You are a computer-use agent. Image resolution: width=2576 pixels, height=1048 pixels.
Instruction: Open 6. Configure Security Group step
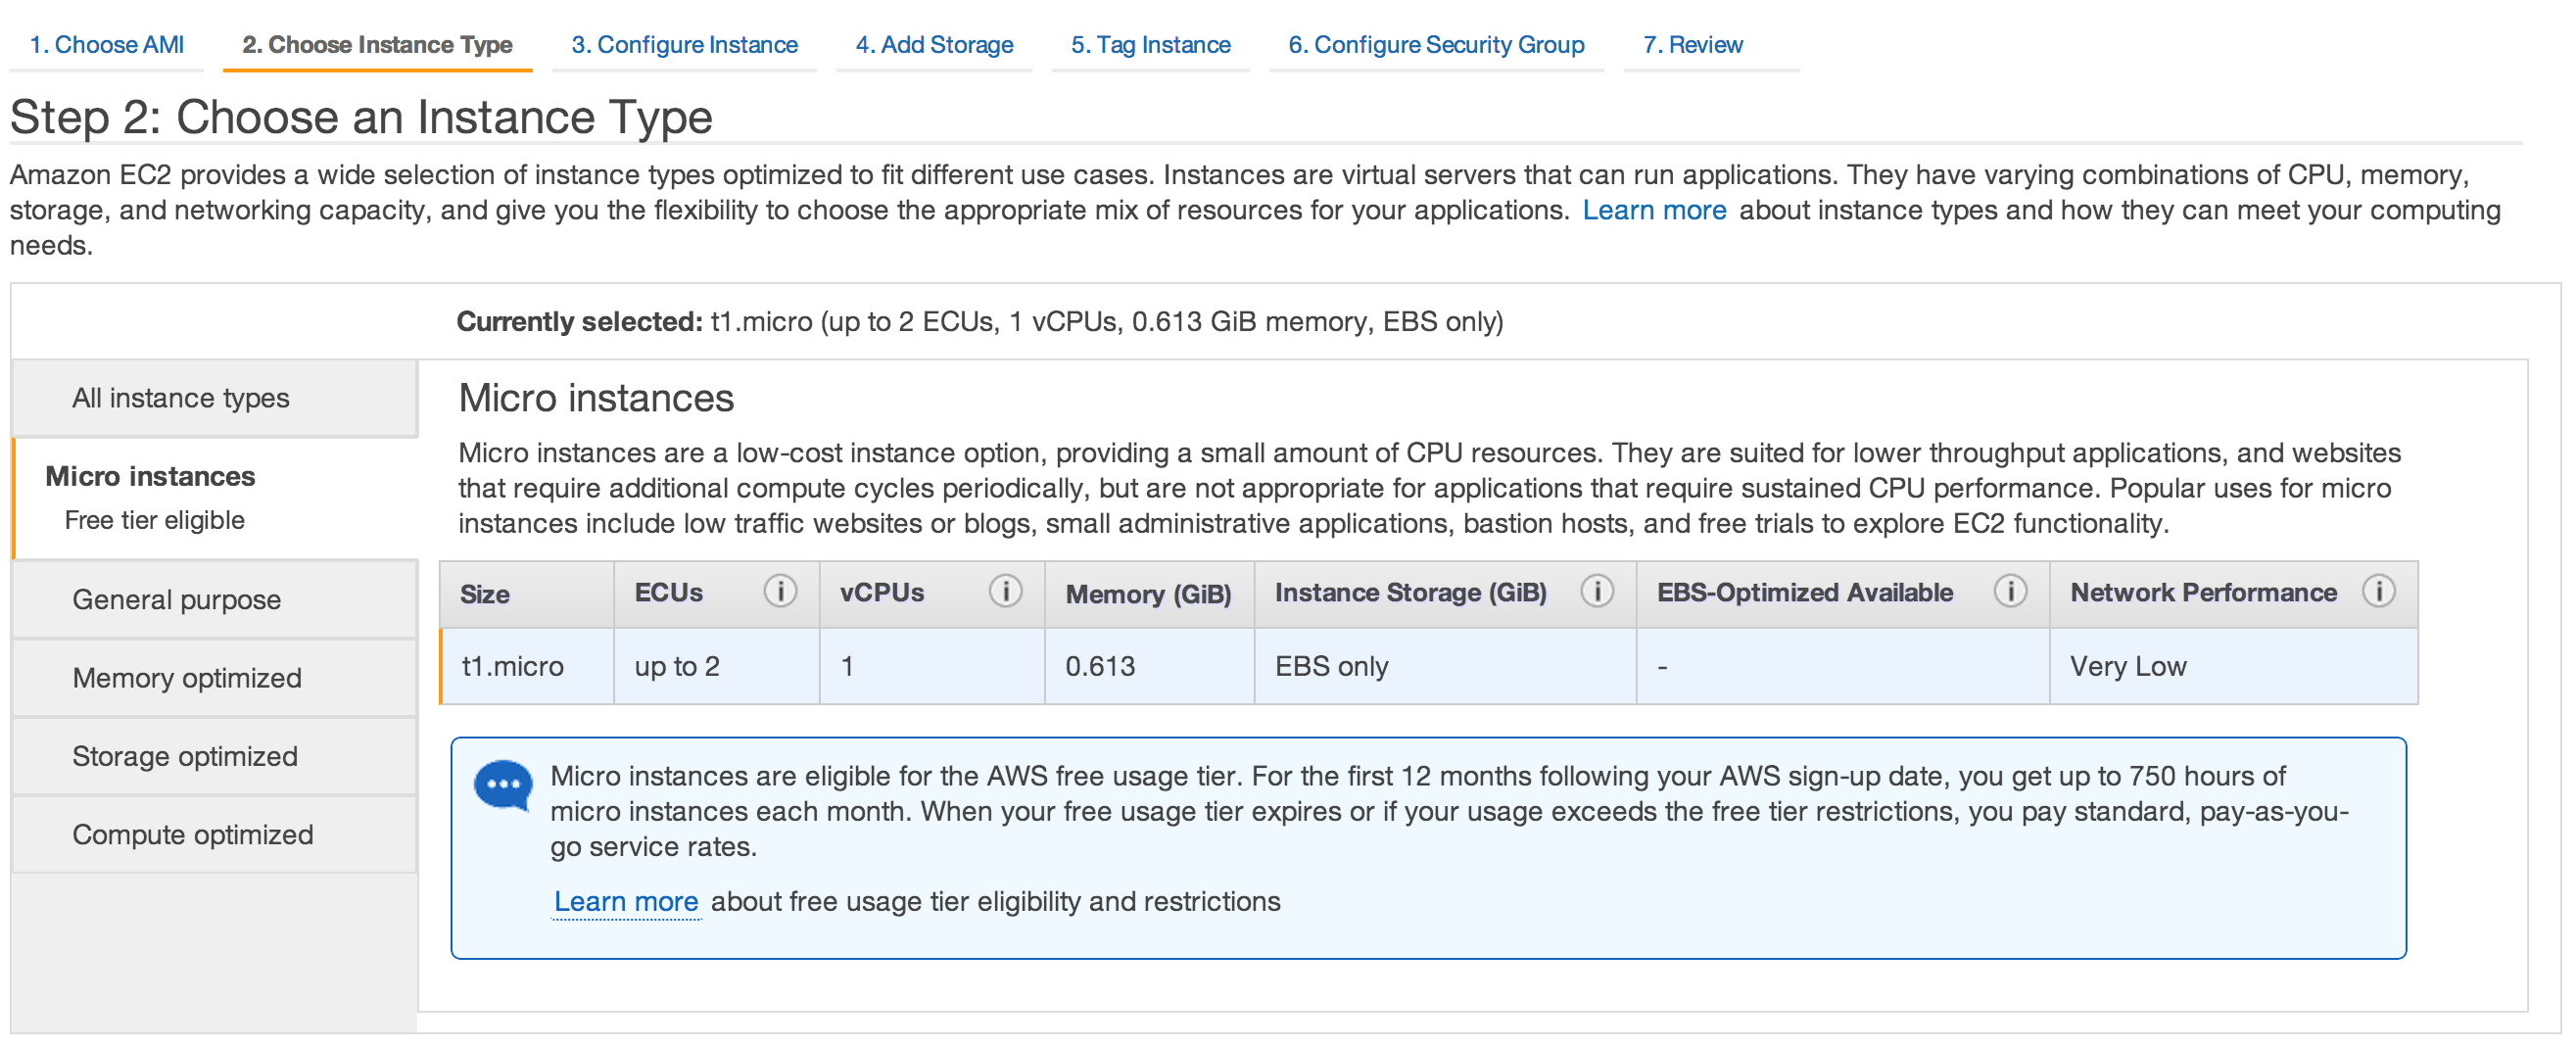(1436, 45)
